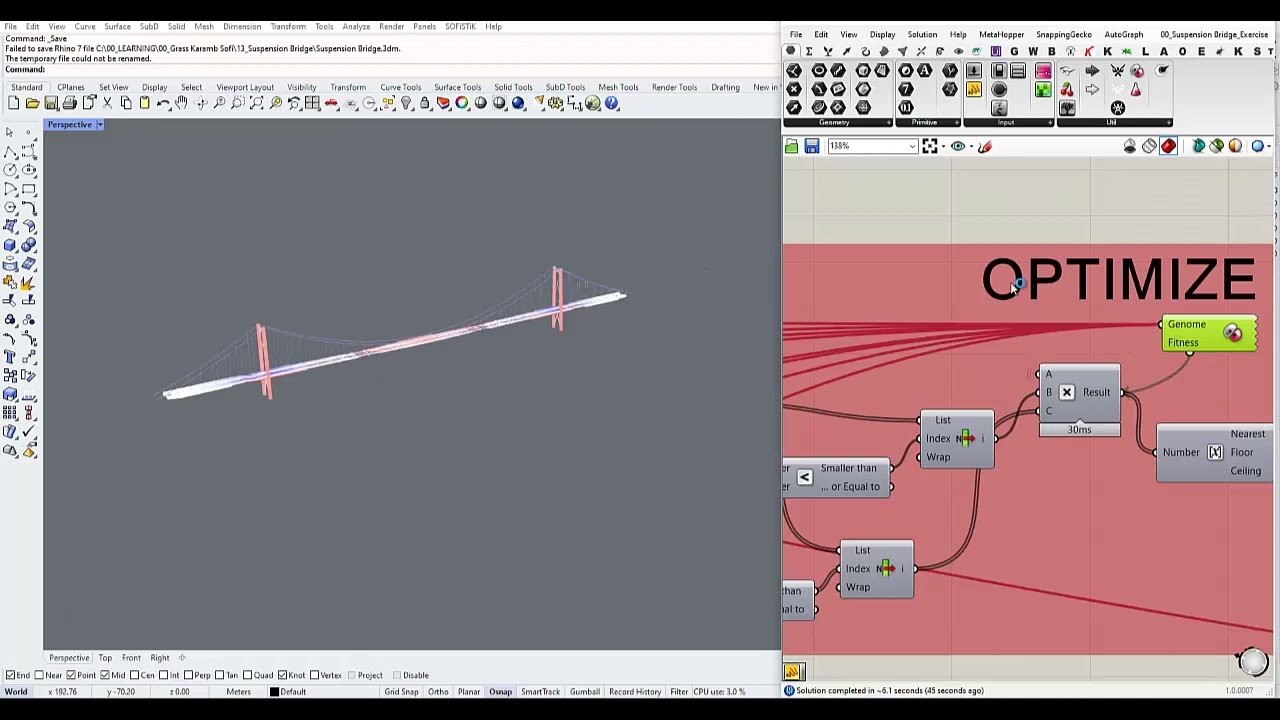Screen dimensions: 1280x720
Task: Toggle Record History in status bar
Action: coord(635,692)
